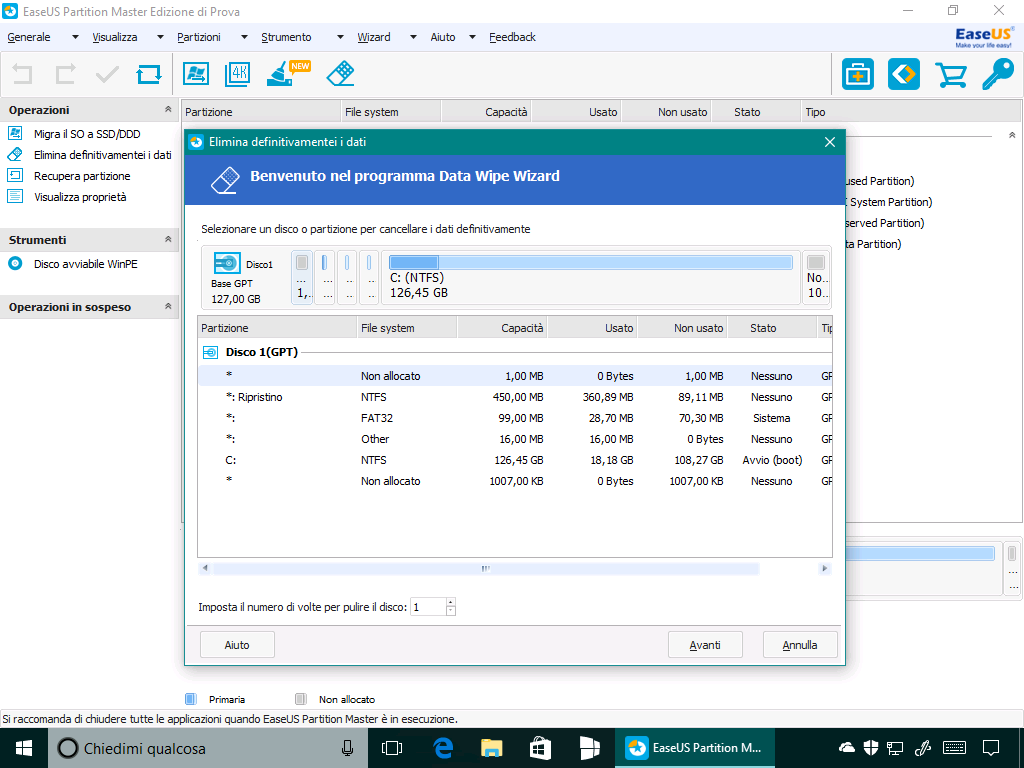Screen dimensions: 1024x768
Task: Click the horizontal scrollbar thumb in wizard
Action: tap(486, 568)
